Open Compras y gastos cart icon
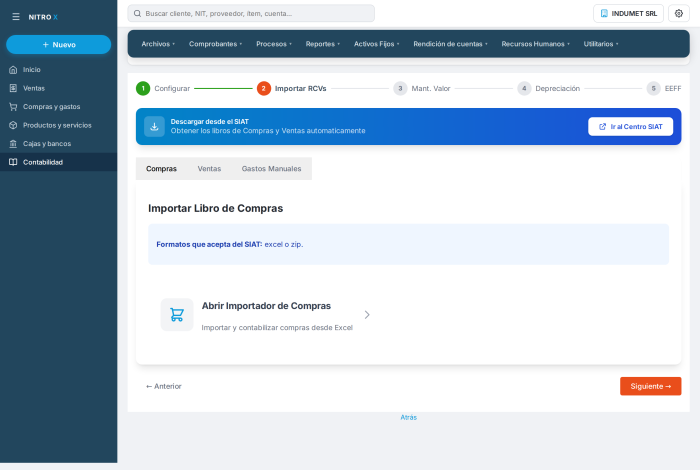700x470 pixels. pyautogui.click(x=13, y=107)
